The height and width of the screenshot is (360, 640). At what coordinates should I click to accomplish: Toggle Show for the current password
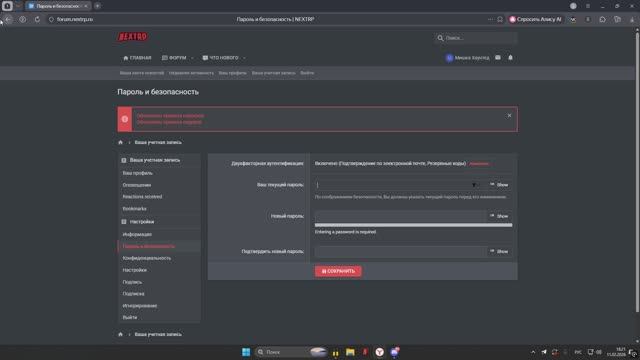[x=499, y=185]
